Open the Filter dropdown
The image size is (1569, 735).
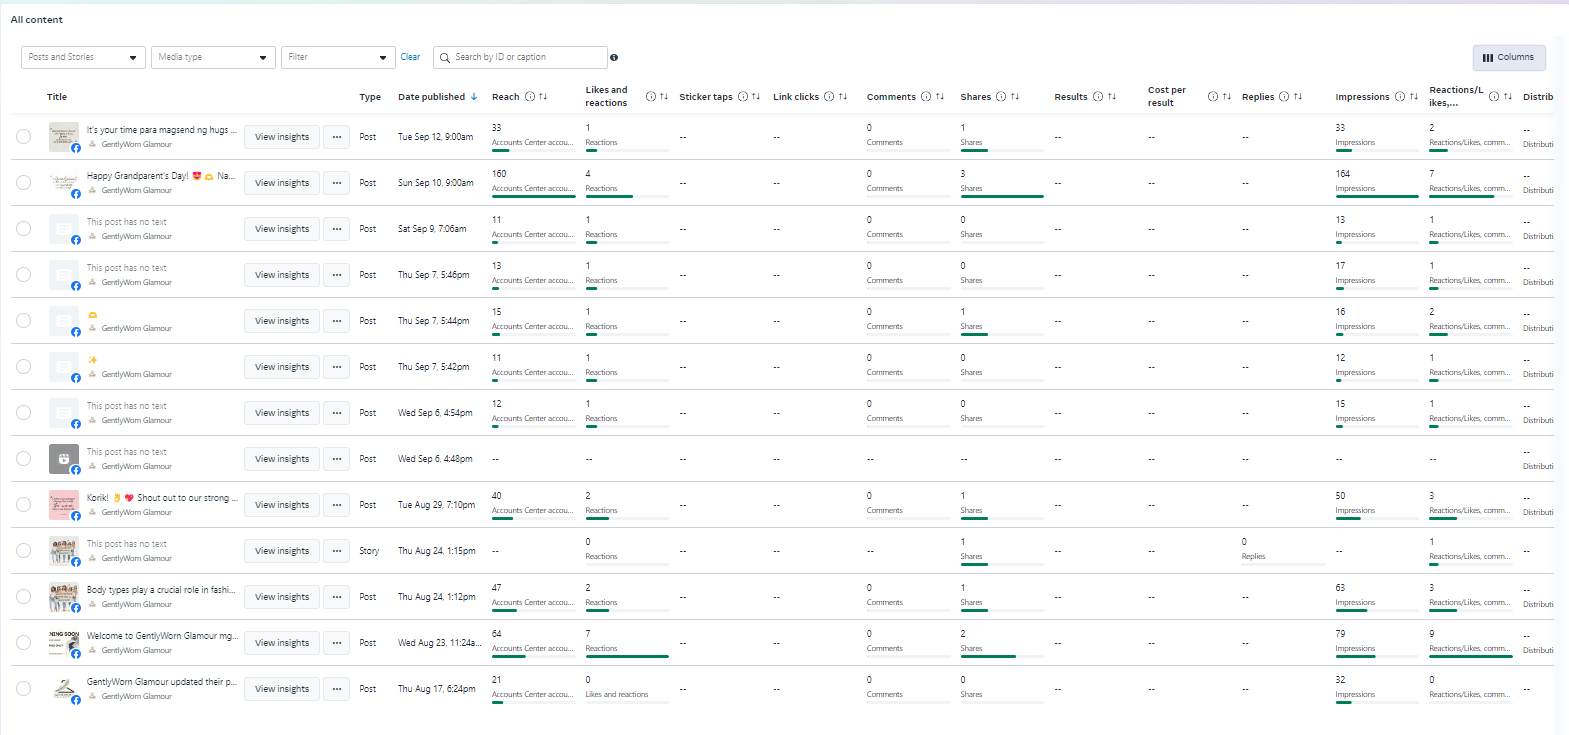click(x=338, y=57)
